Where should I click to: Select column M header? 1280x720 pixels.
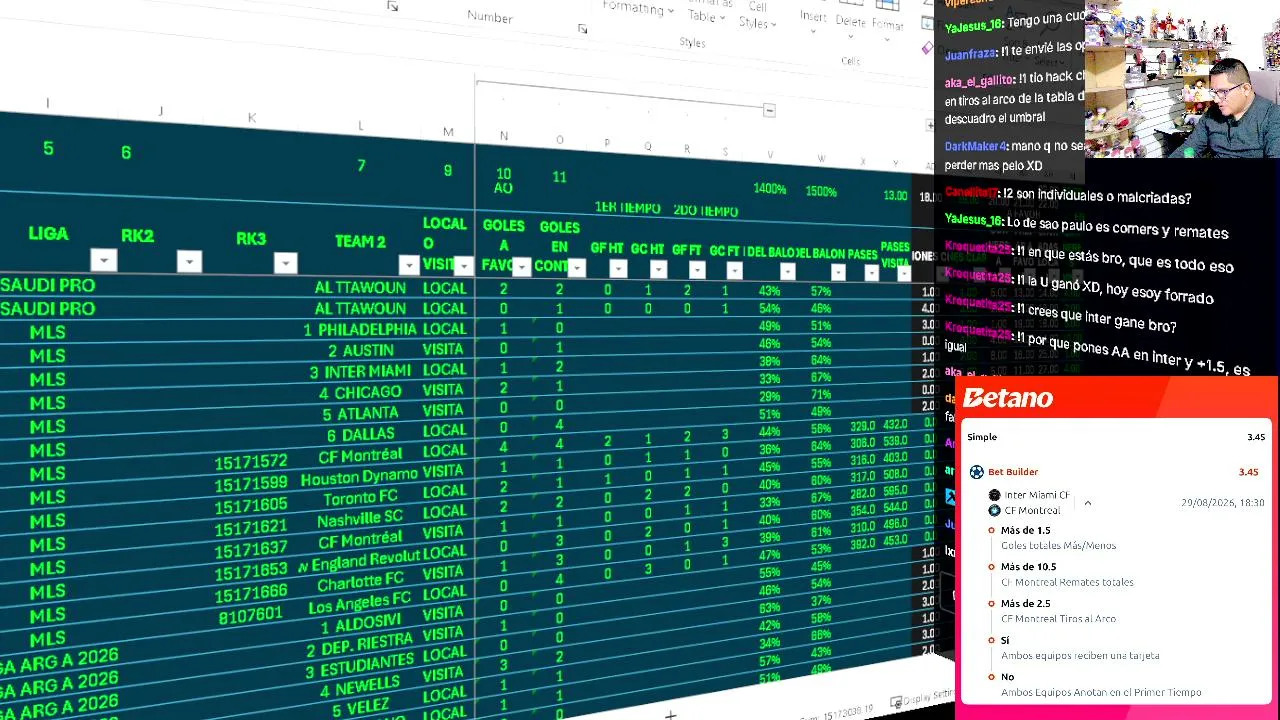point(448,132)
